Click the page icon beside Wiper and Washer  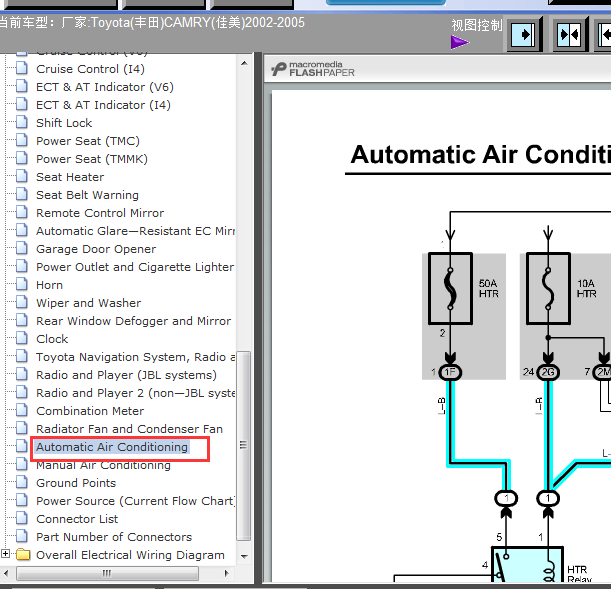(x=22, y=302)
